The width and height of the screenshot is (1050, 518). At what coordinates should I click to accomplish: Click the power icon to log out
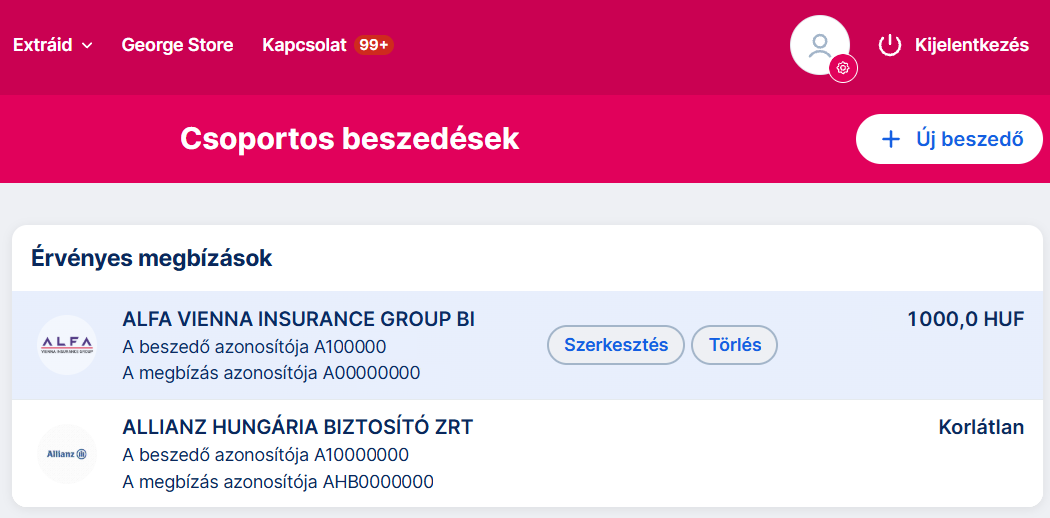click(889, 45)
